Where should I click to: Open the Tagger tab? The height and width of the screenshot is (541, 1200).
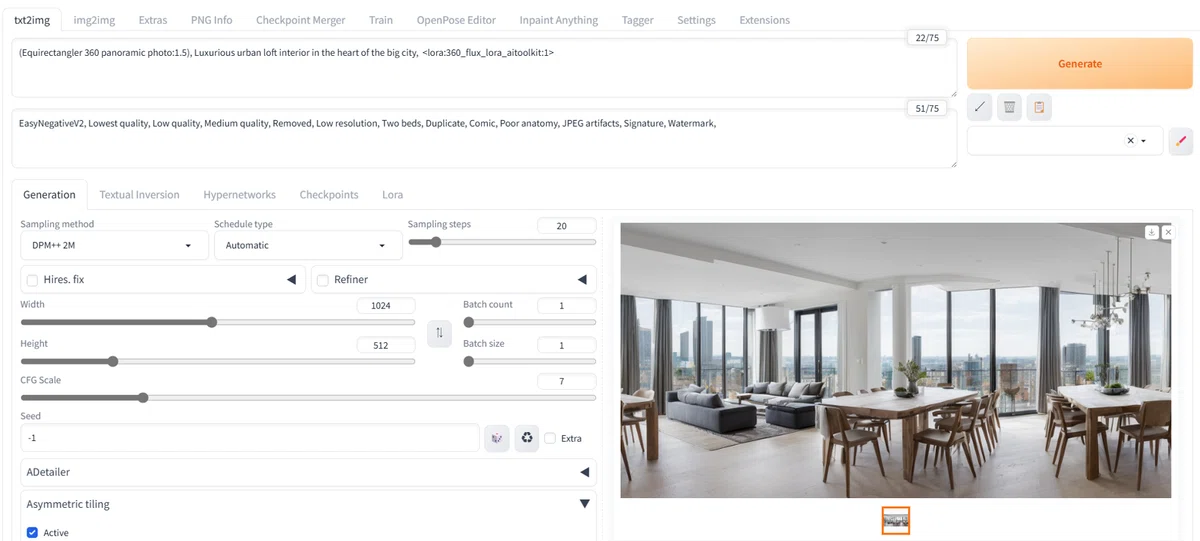pos(637,20)
